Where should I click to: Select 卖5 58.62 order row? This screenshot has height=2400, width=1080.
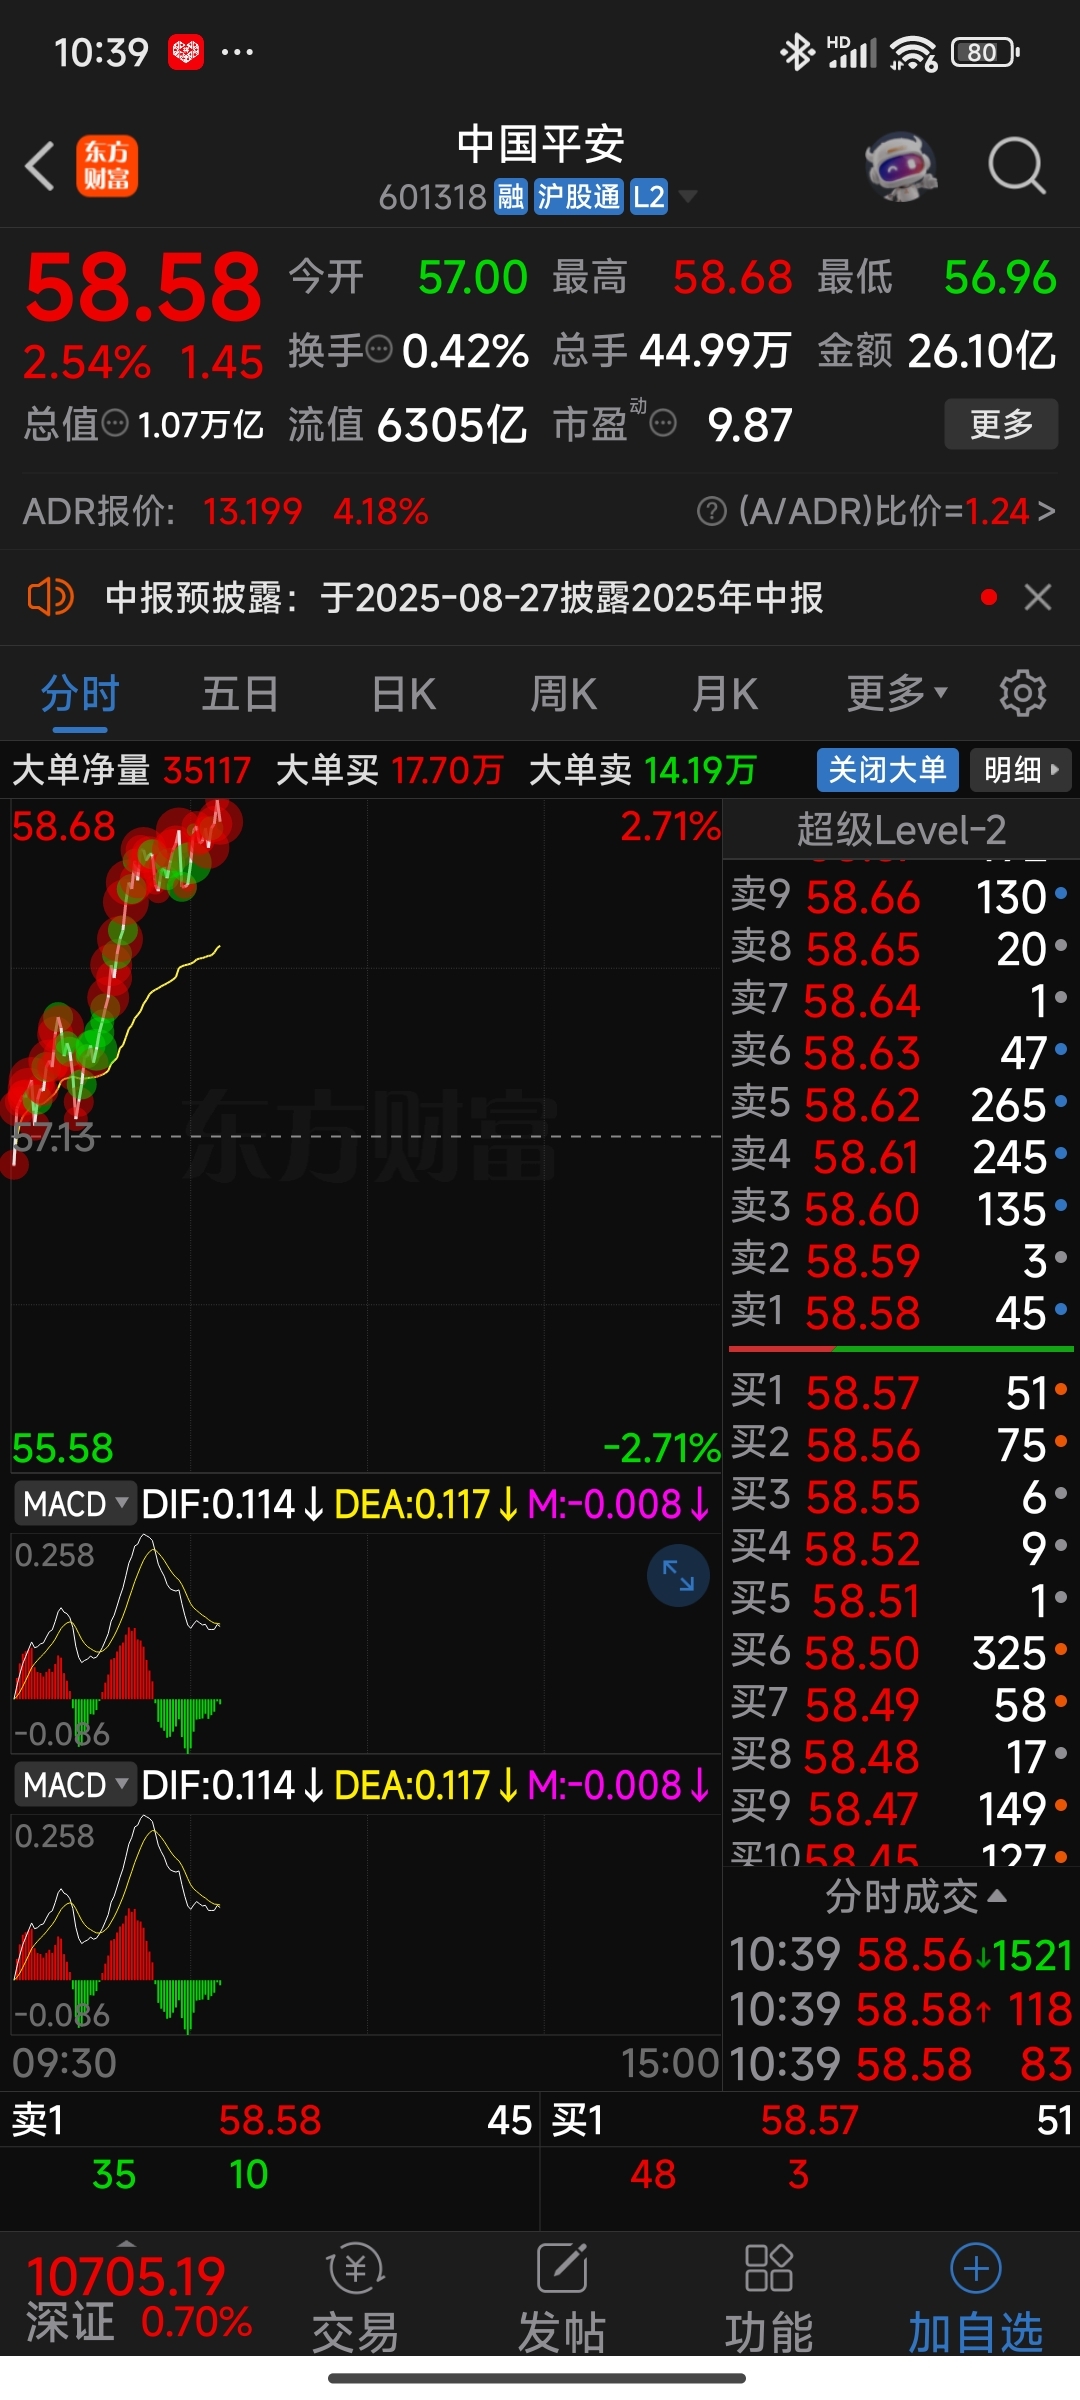pos(900,1104)
